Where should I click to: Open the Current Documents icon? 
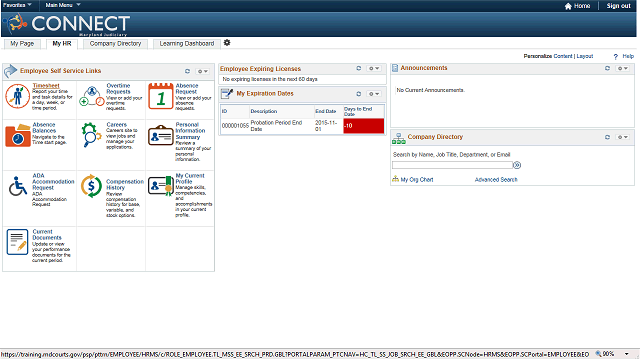click(17, 242)
